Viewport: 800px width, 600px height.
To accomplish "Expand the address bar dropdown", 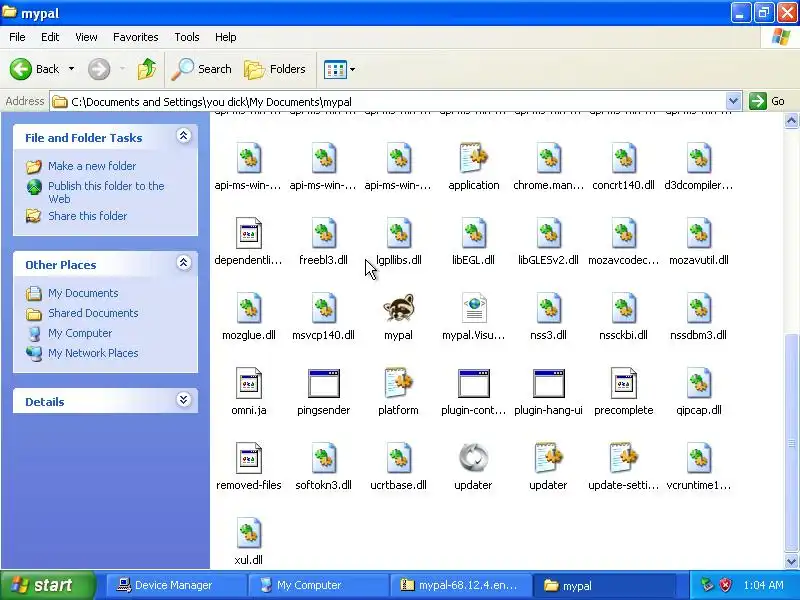I will point(733,101).
